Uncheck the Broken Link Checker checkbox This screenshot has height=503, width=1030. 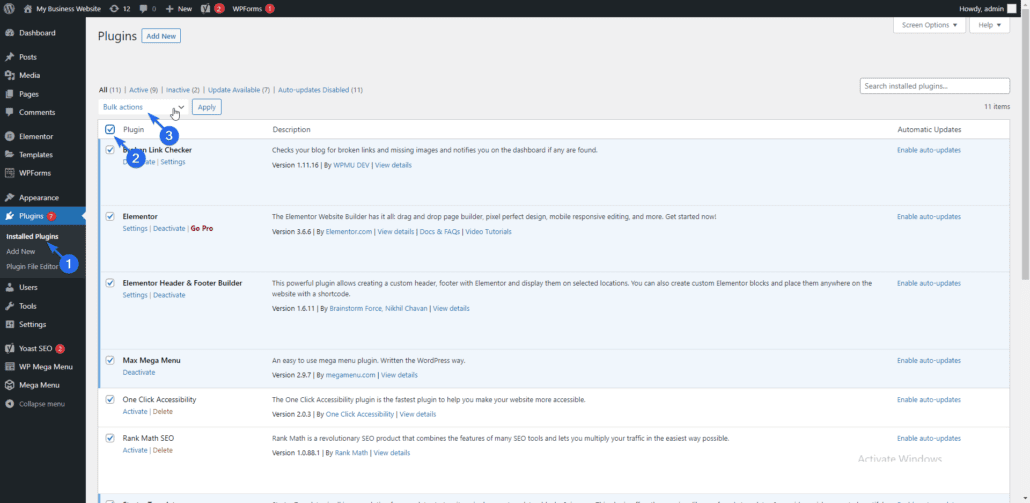click(x=110, y=150)
